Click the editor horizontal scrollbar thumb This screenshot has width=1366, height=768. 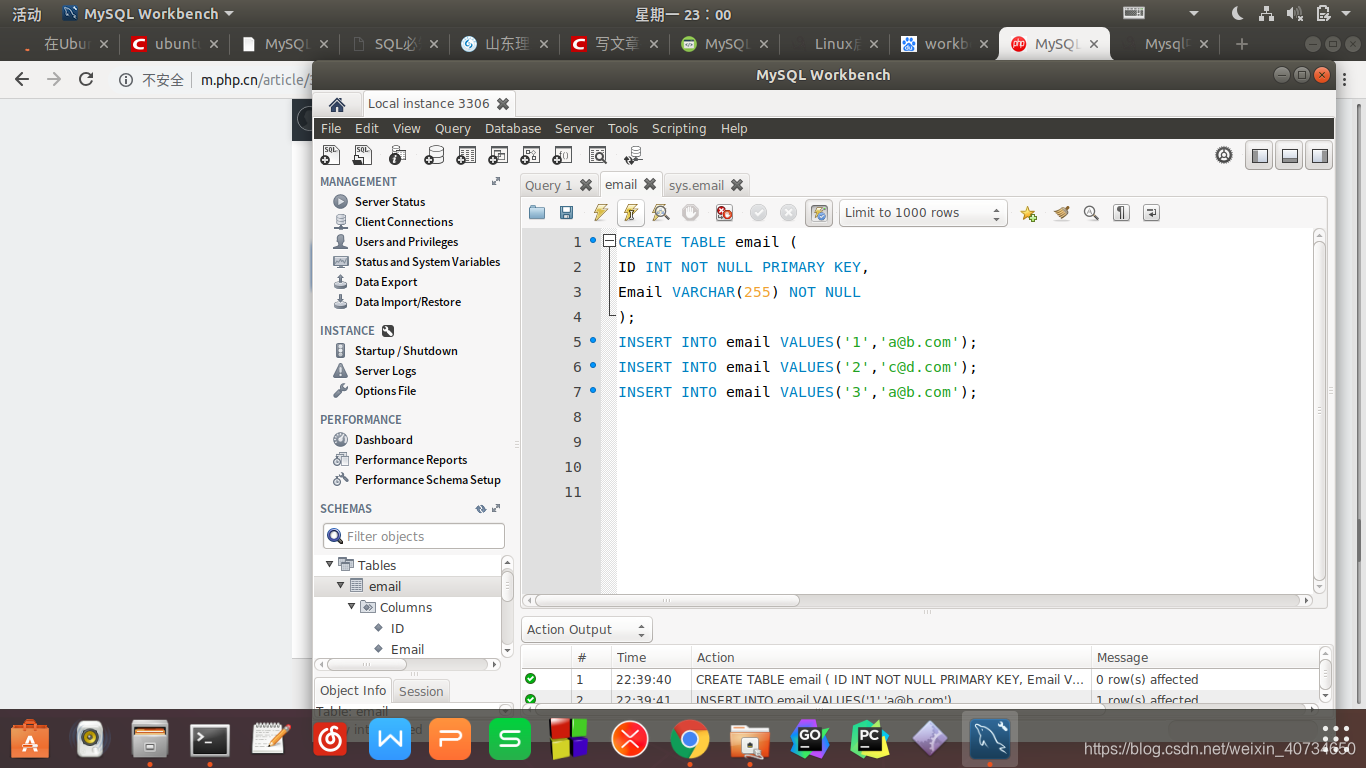[668, 601]
